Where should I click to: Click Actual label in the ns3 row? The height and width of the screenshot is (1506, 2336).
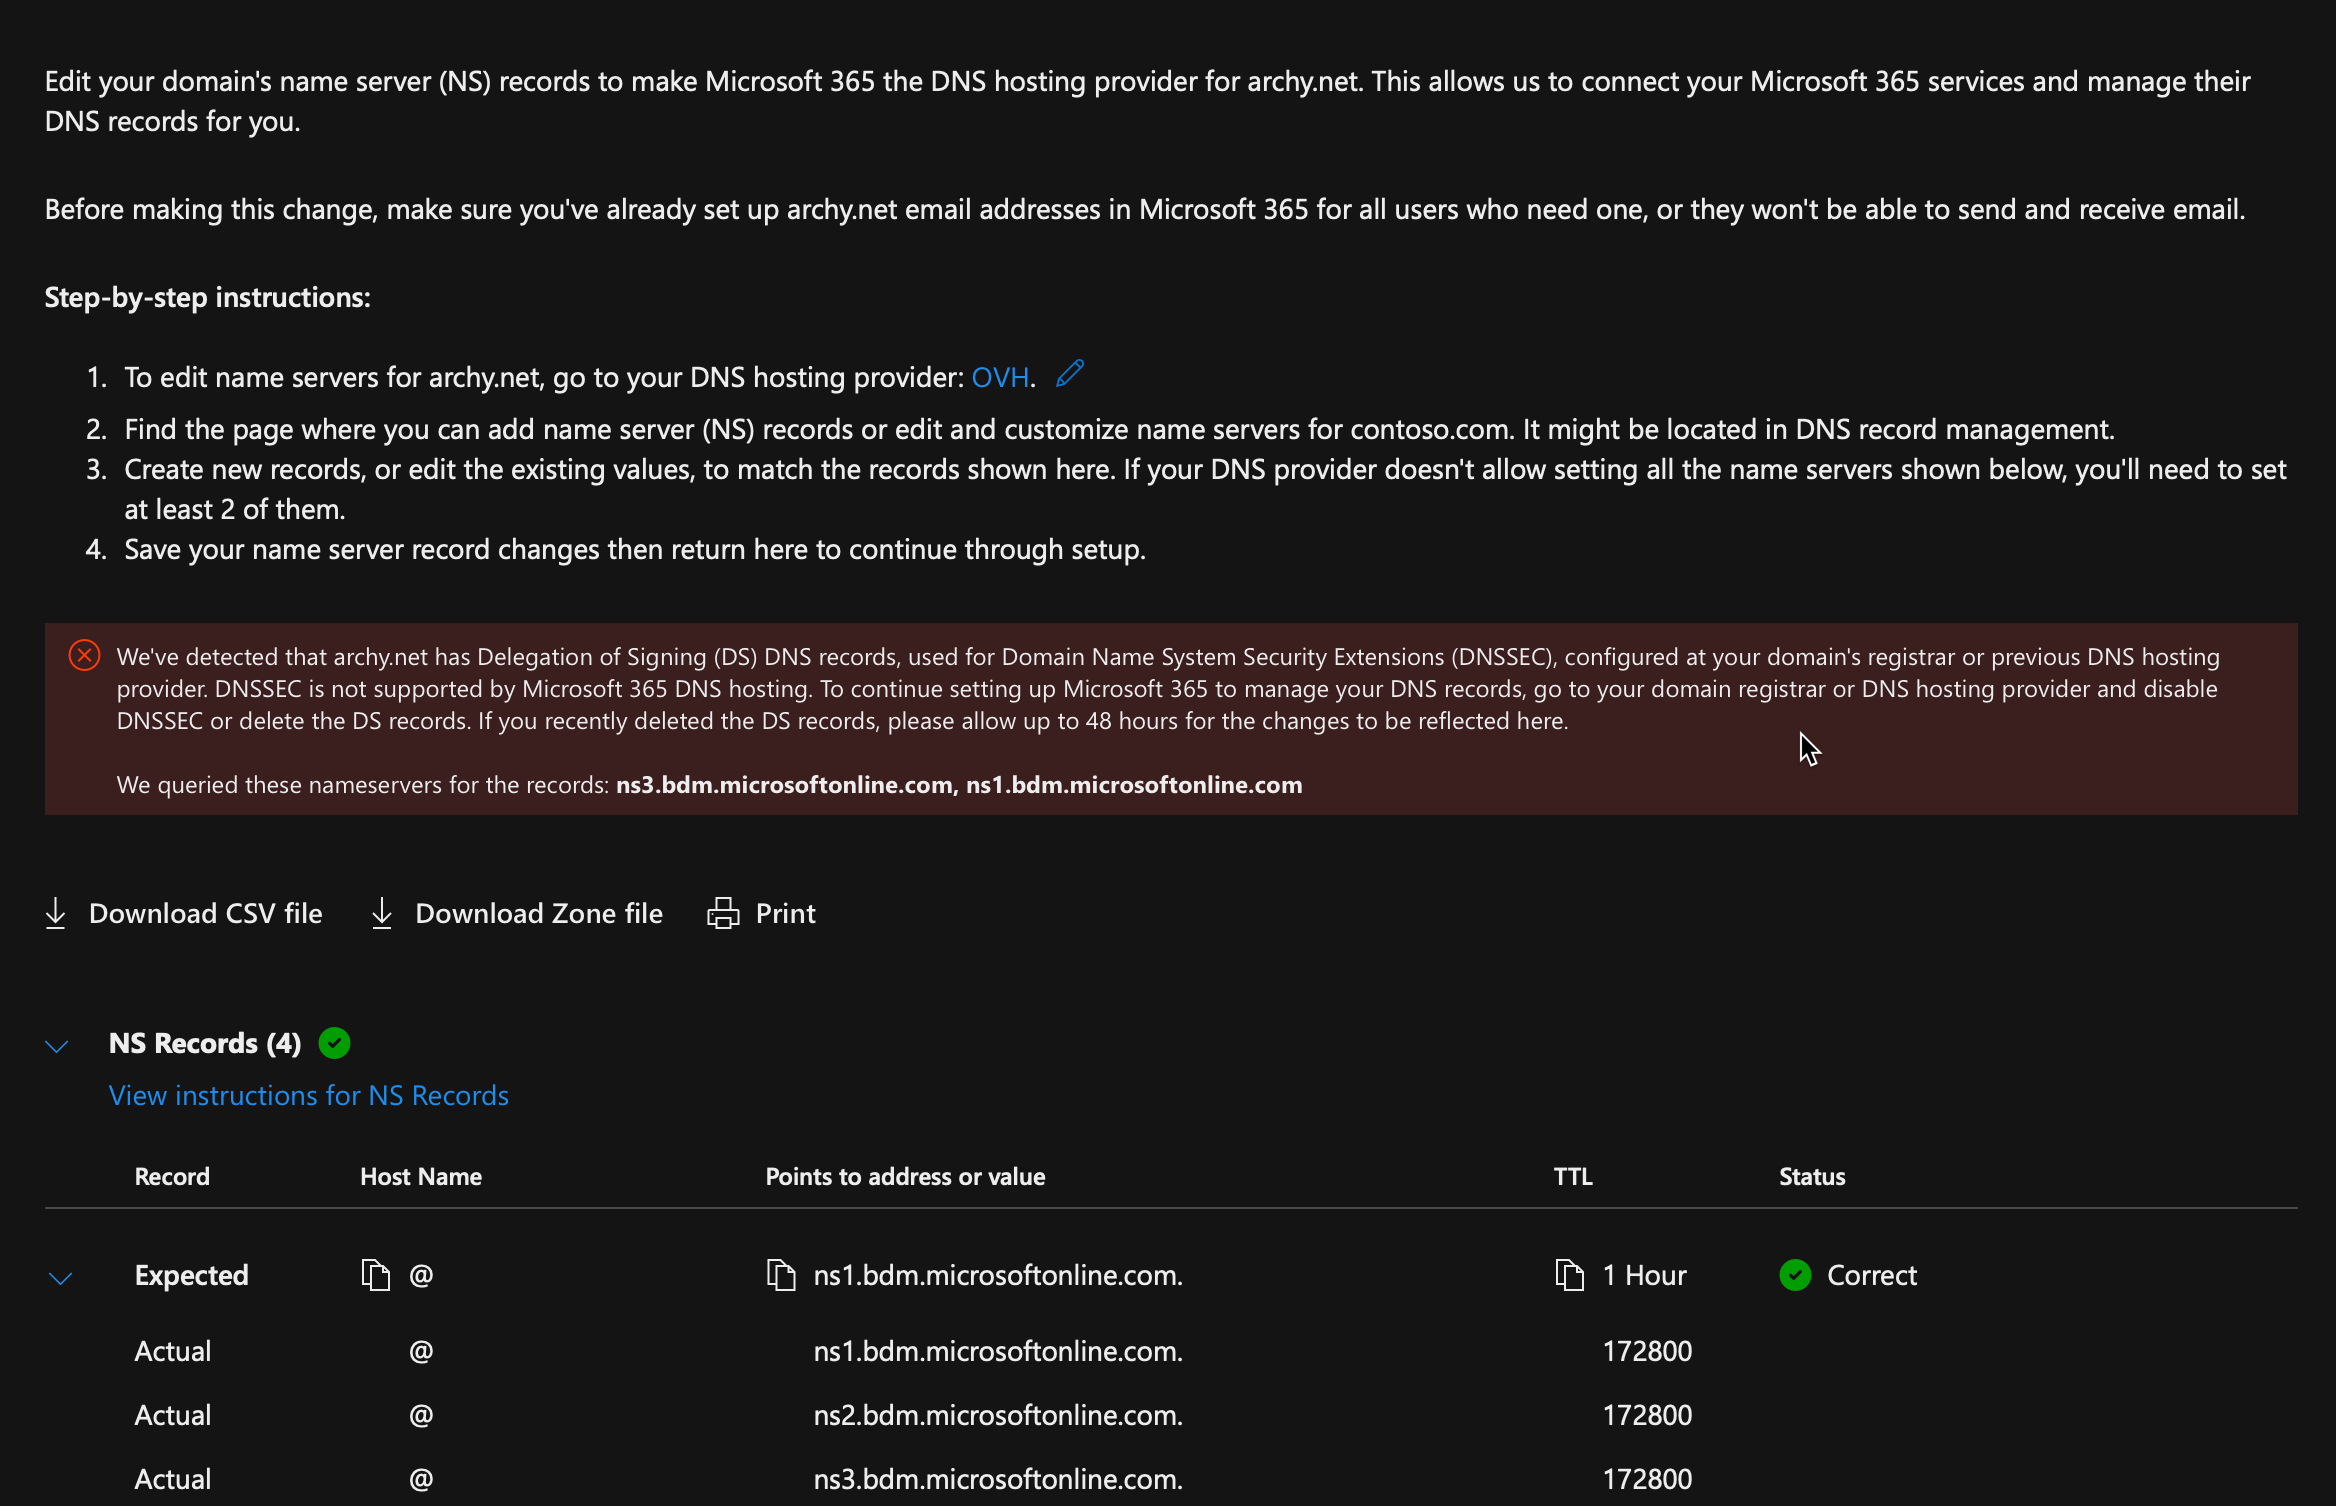coord(173,1479)
